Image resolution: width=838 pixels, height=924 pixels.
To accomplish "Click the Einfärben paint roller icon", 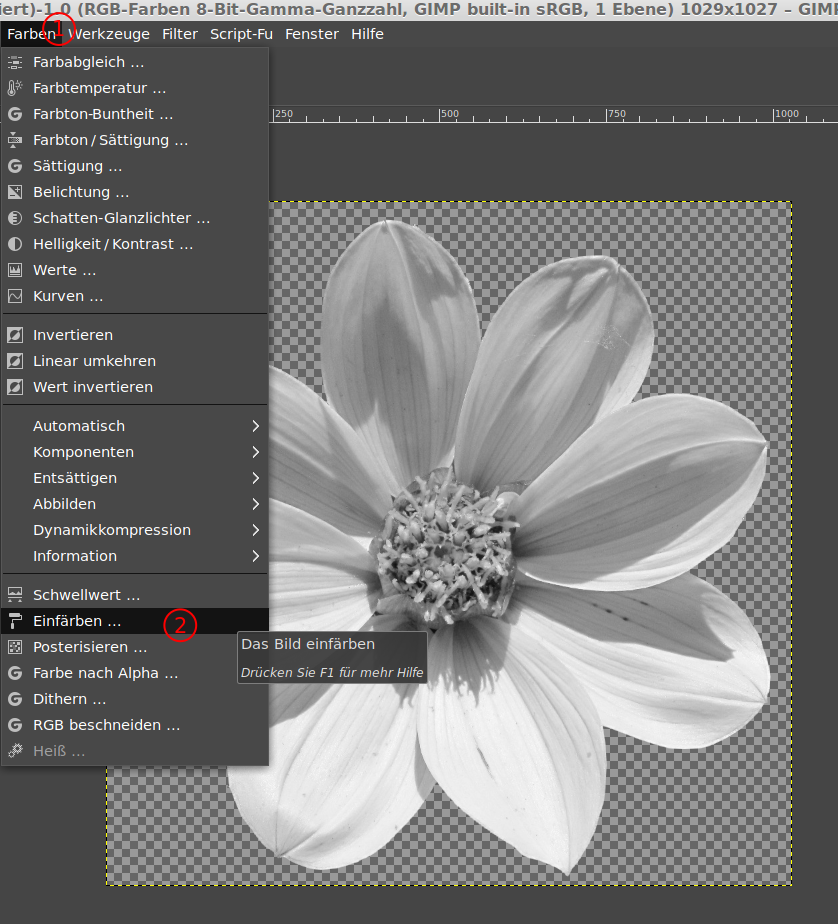I will coord(15,621).
